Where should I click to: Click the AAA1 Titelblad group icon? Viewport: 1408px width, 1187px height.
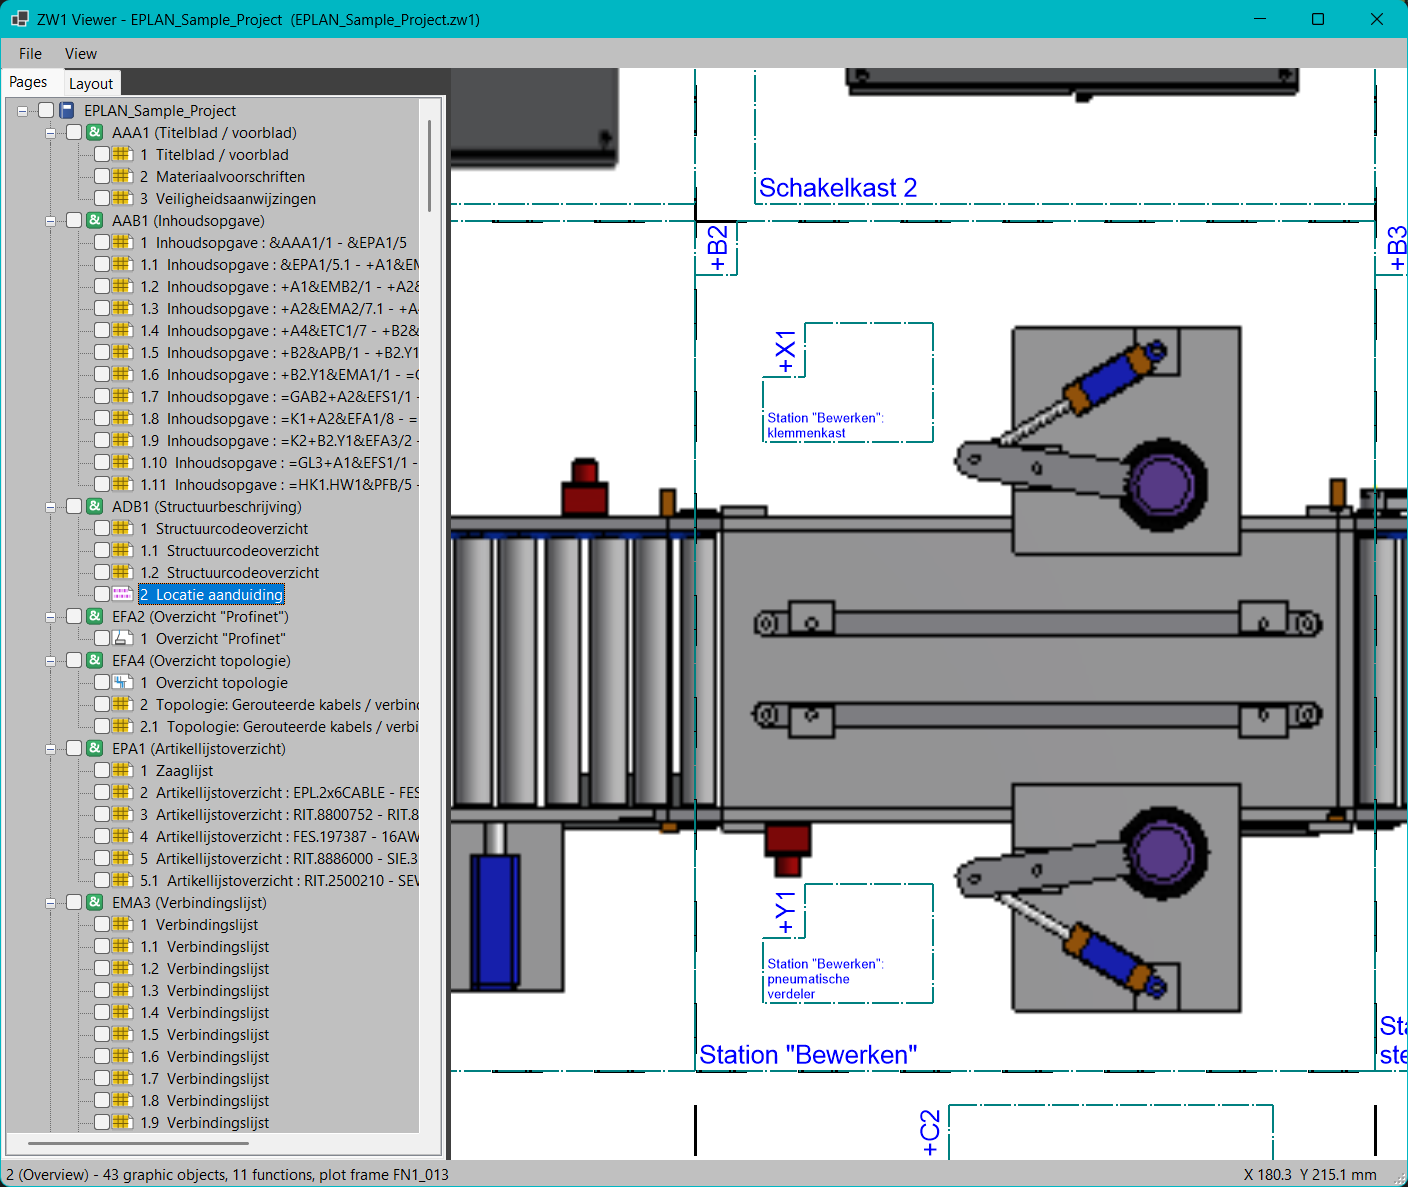95,132
